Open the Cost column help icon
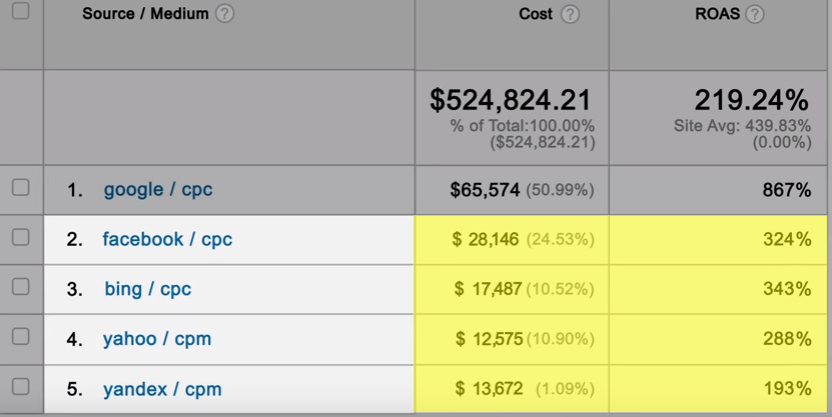The height and width of the screenshot is (417, 832). (570, 14)
